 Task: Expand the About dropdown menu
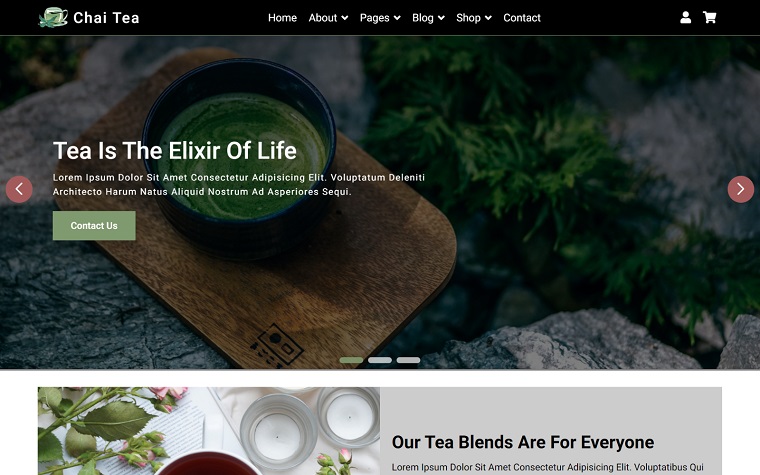tap(328, 18)
